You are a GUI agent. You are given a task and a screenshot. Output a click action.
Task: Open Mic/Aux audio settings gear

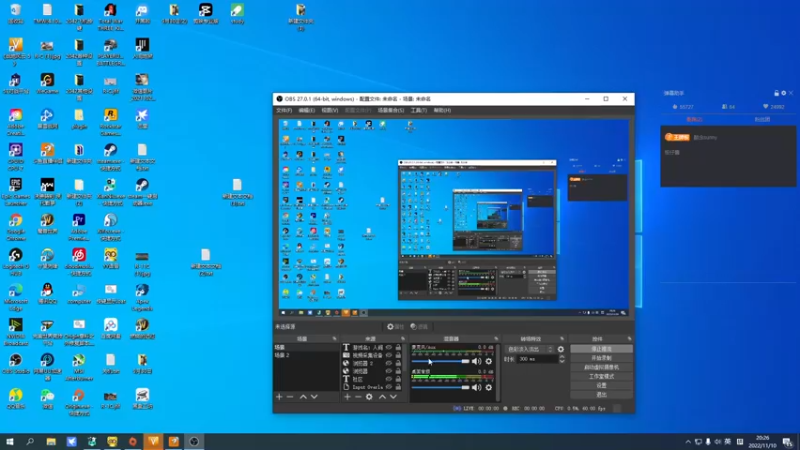(489, 361)
